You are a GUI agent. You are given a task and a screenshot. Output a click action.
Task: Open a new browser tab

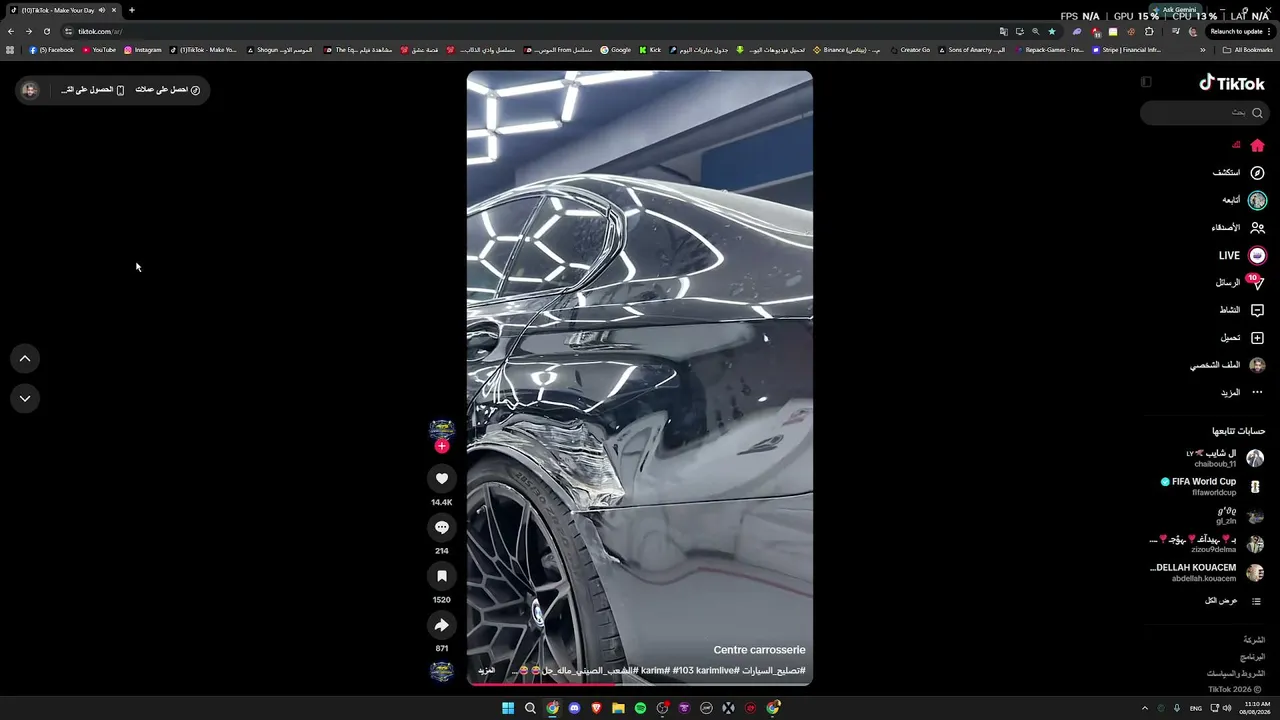tap(131, 10)
